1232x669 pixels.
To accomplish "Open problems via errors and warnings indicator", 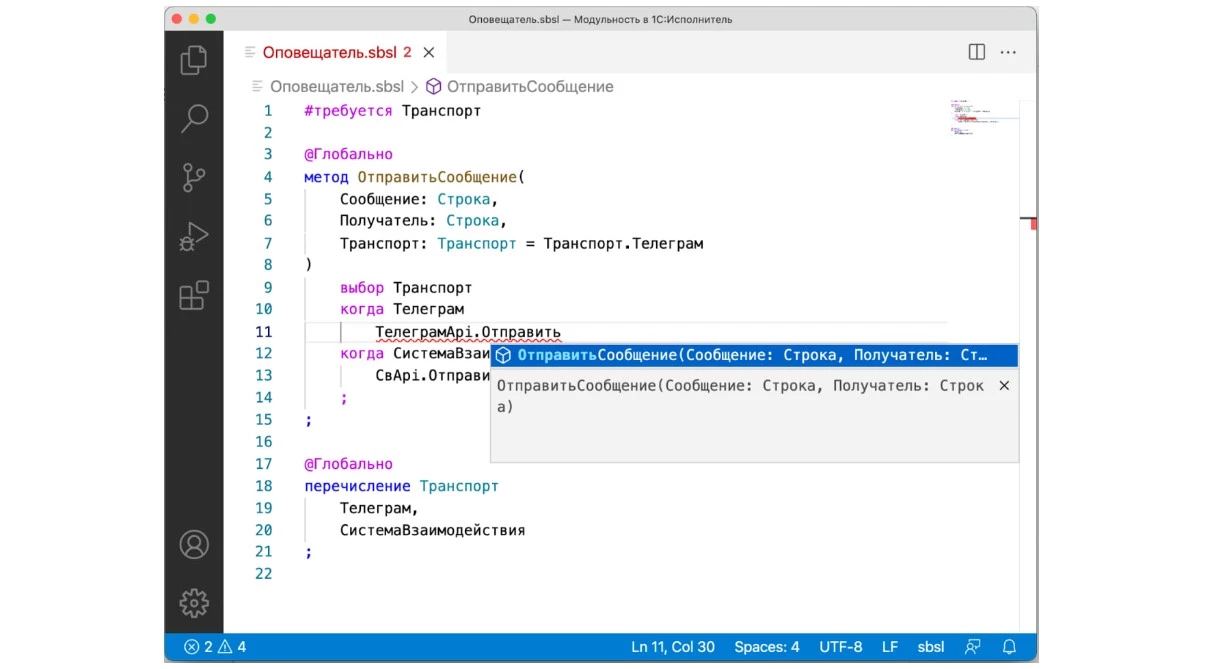I will click(215, 647).
